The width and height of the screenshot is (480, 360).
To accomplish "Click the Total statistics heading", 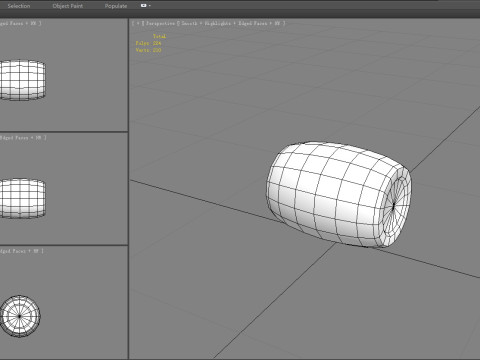I will (159, 36).
